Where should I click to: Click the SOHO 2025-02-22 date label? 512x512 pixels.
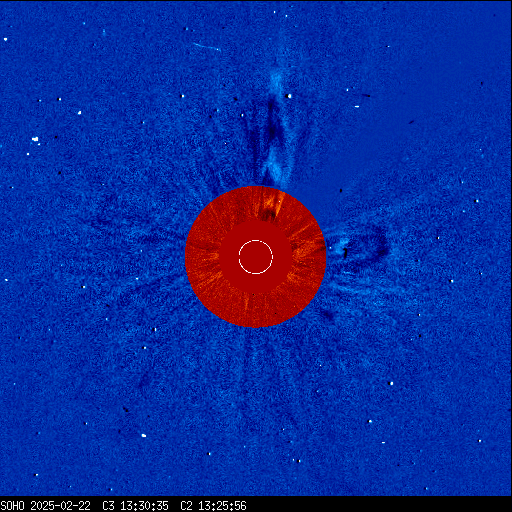click(45, 506)
